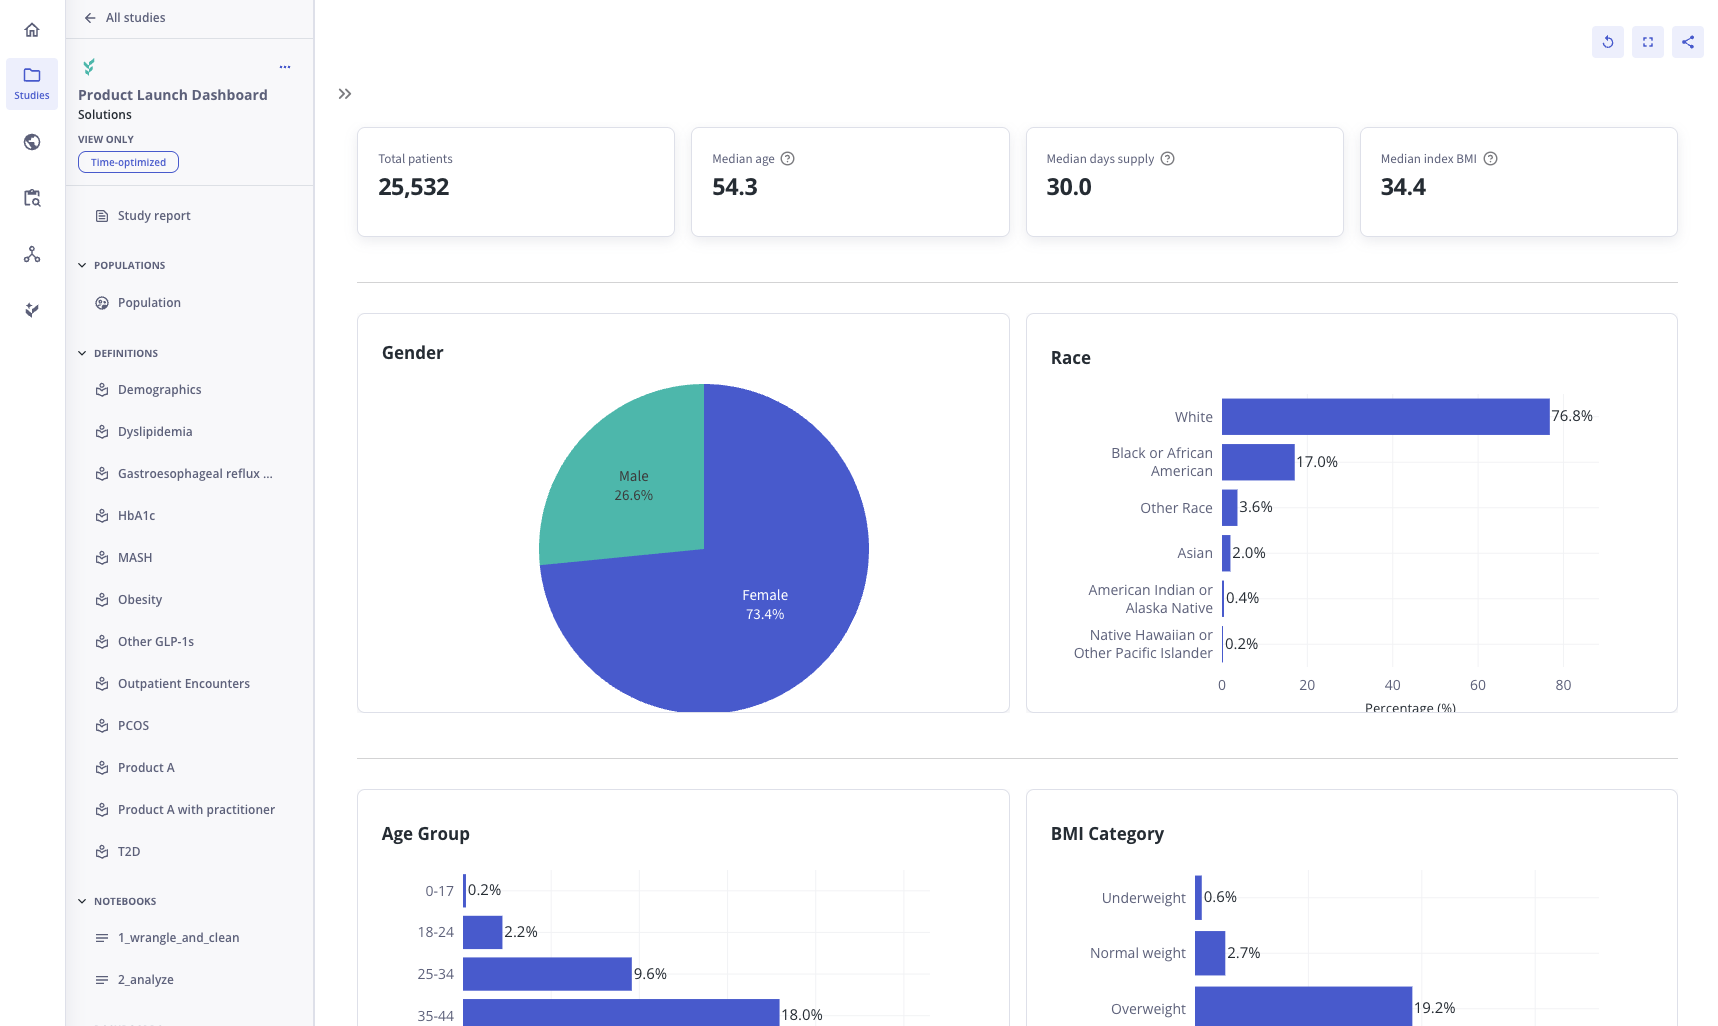Click help icon next to Median index BMI
The height and width of the screenshot is (1026, 1718).
click(x=1490, y=159)
